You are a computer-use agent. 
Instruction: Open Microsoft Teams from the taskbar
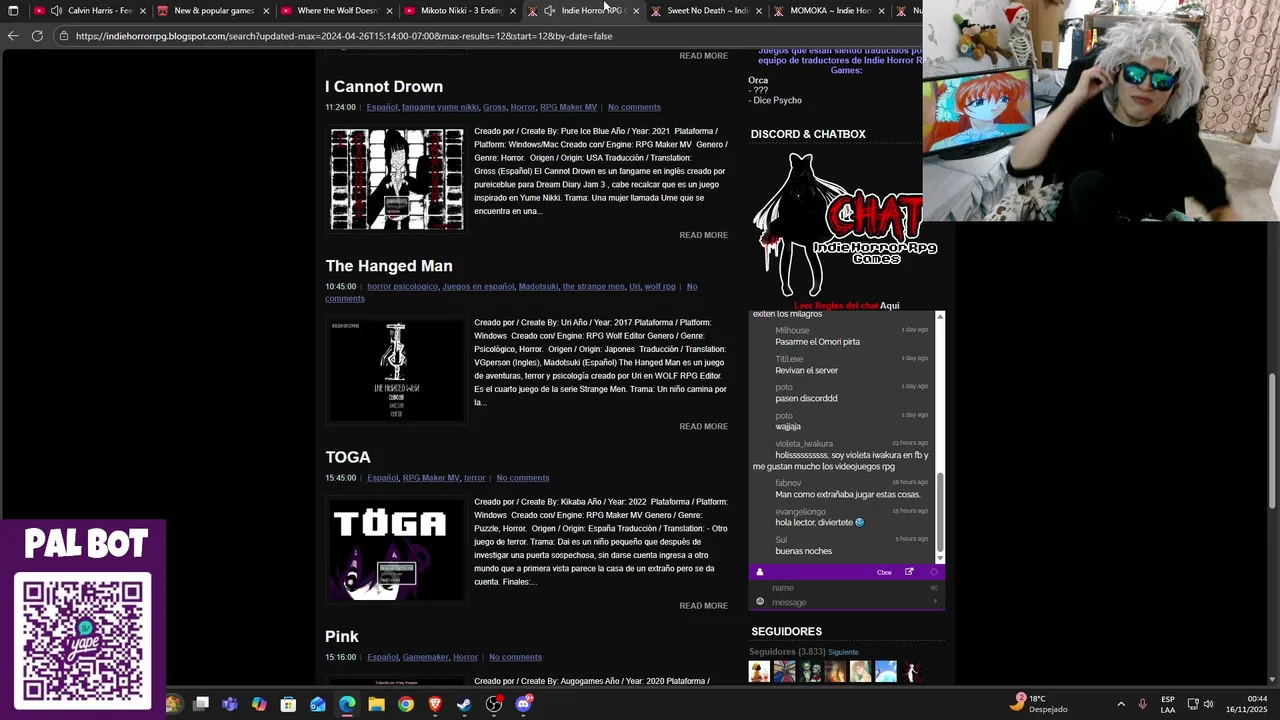tap(230, 704)
